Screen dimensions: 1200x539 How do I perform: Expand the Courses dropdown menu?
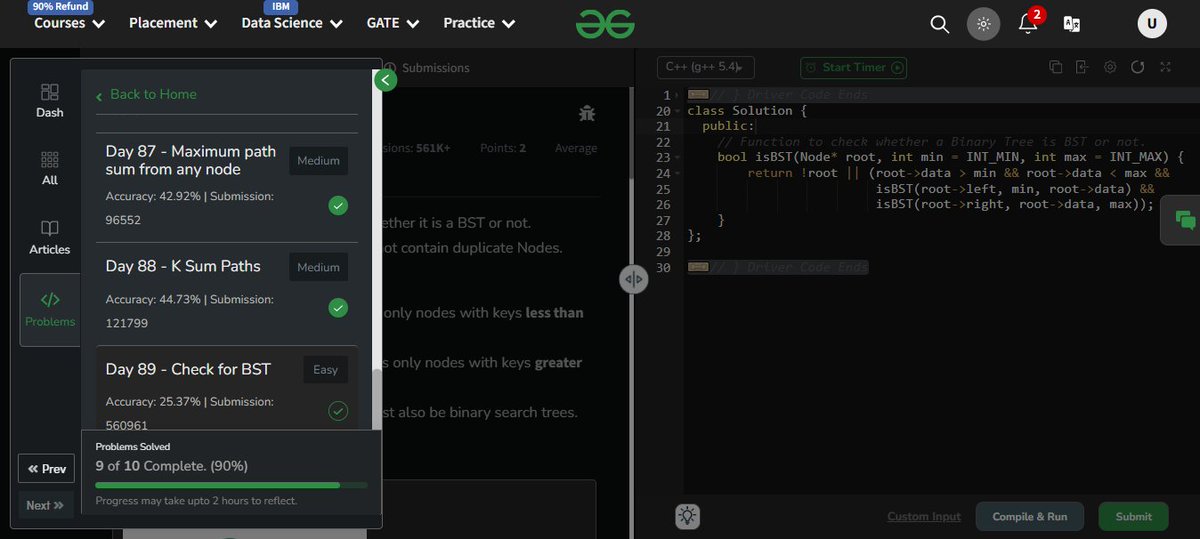(70, 23)
